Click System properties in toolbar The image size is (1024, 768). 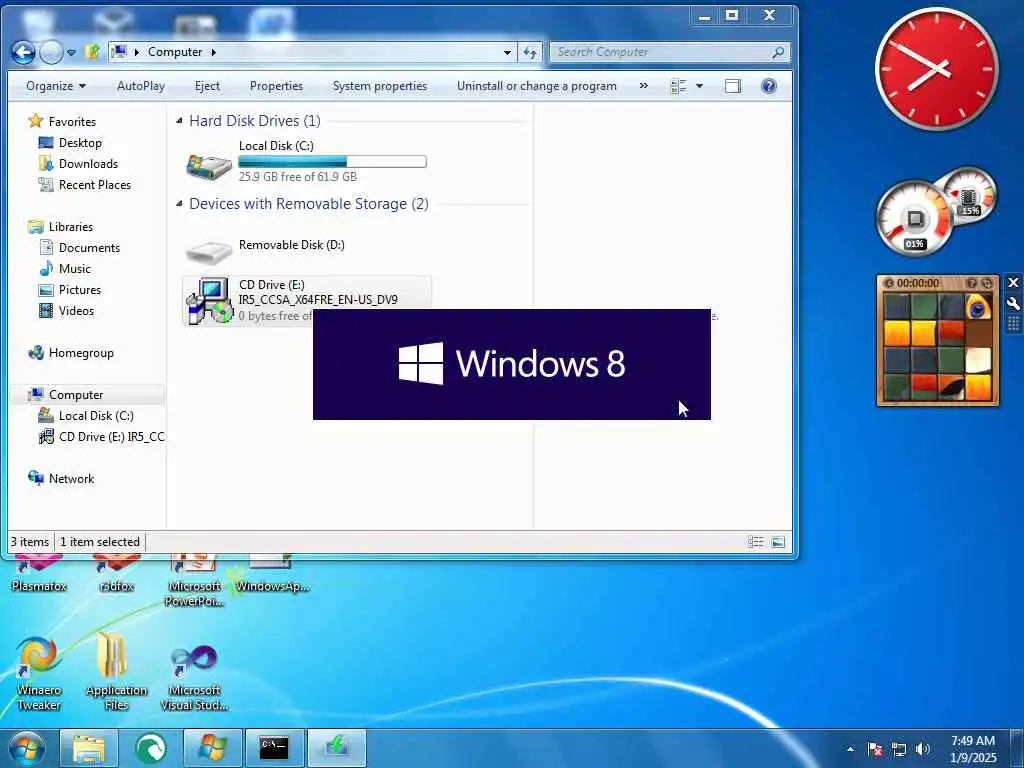click(379, 86)
